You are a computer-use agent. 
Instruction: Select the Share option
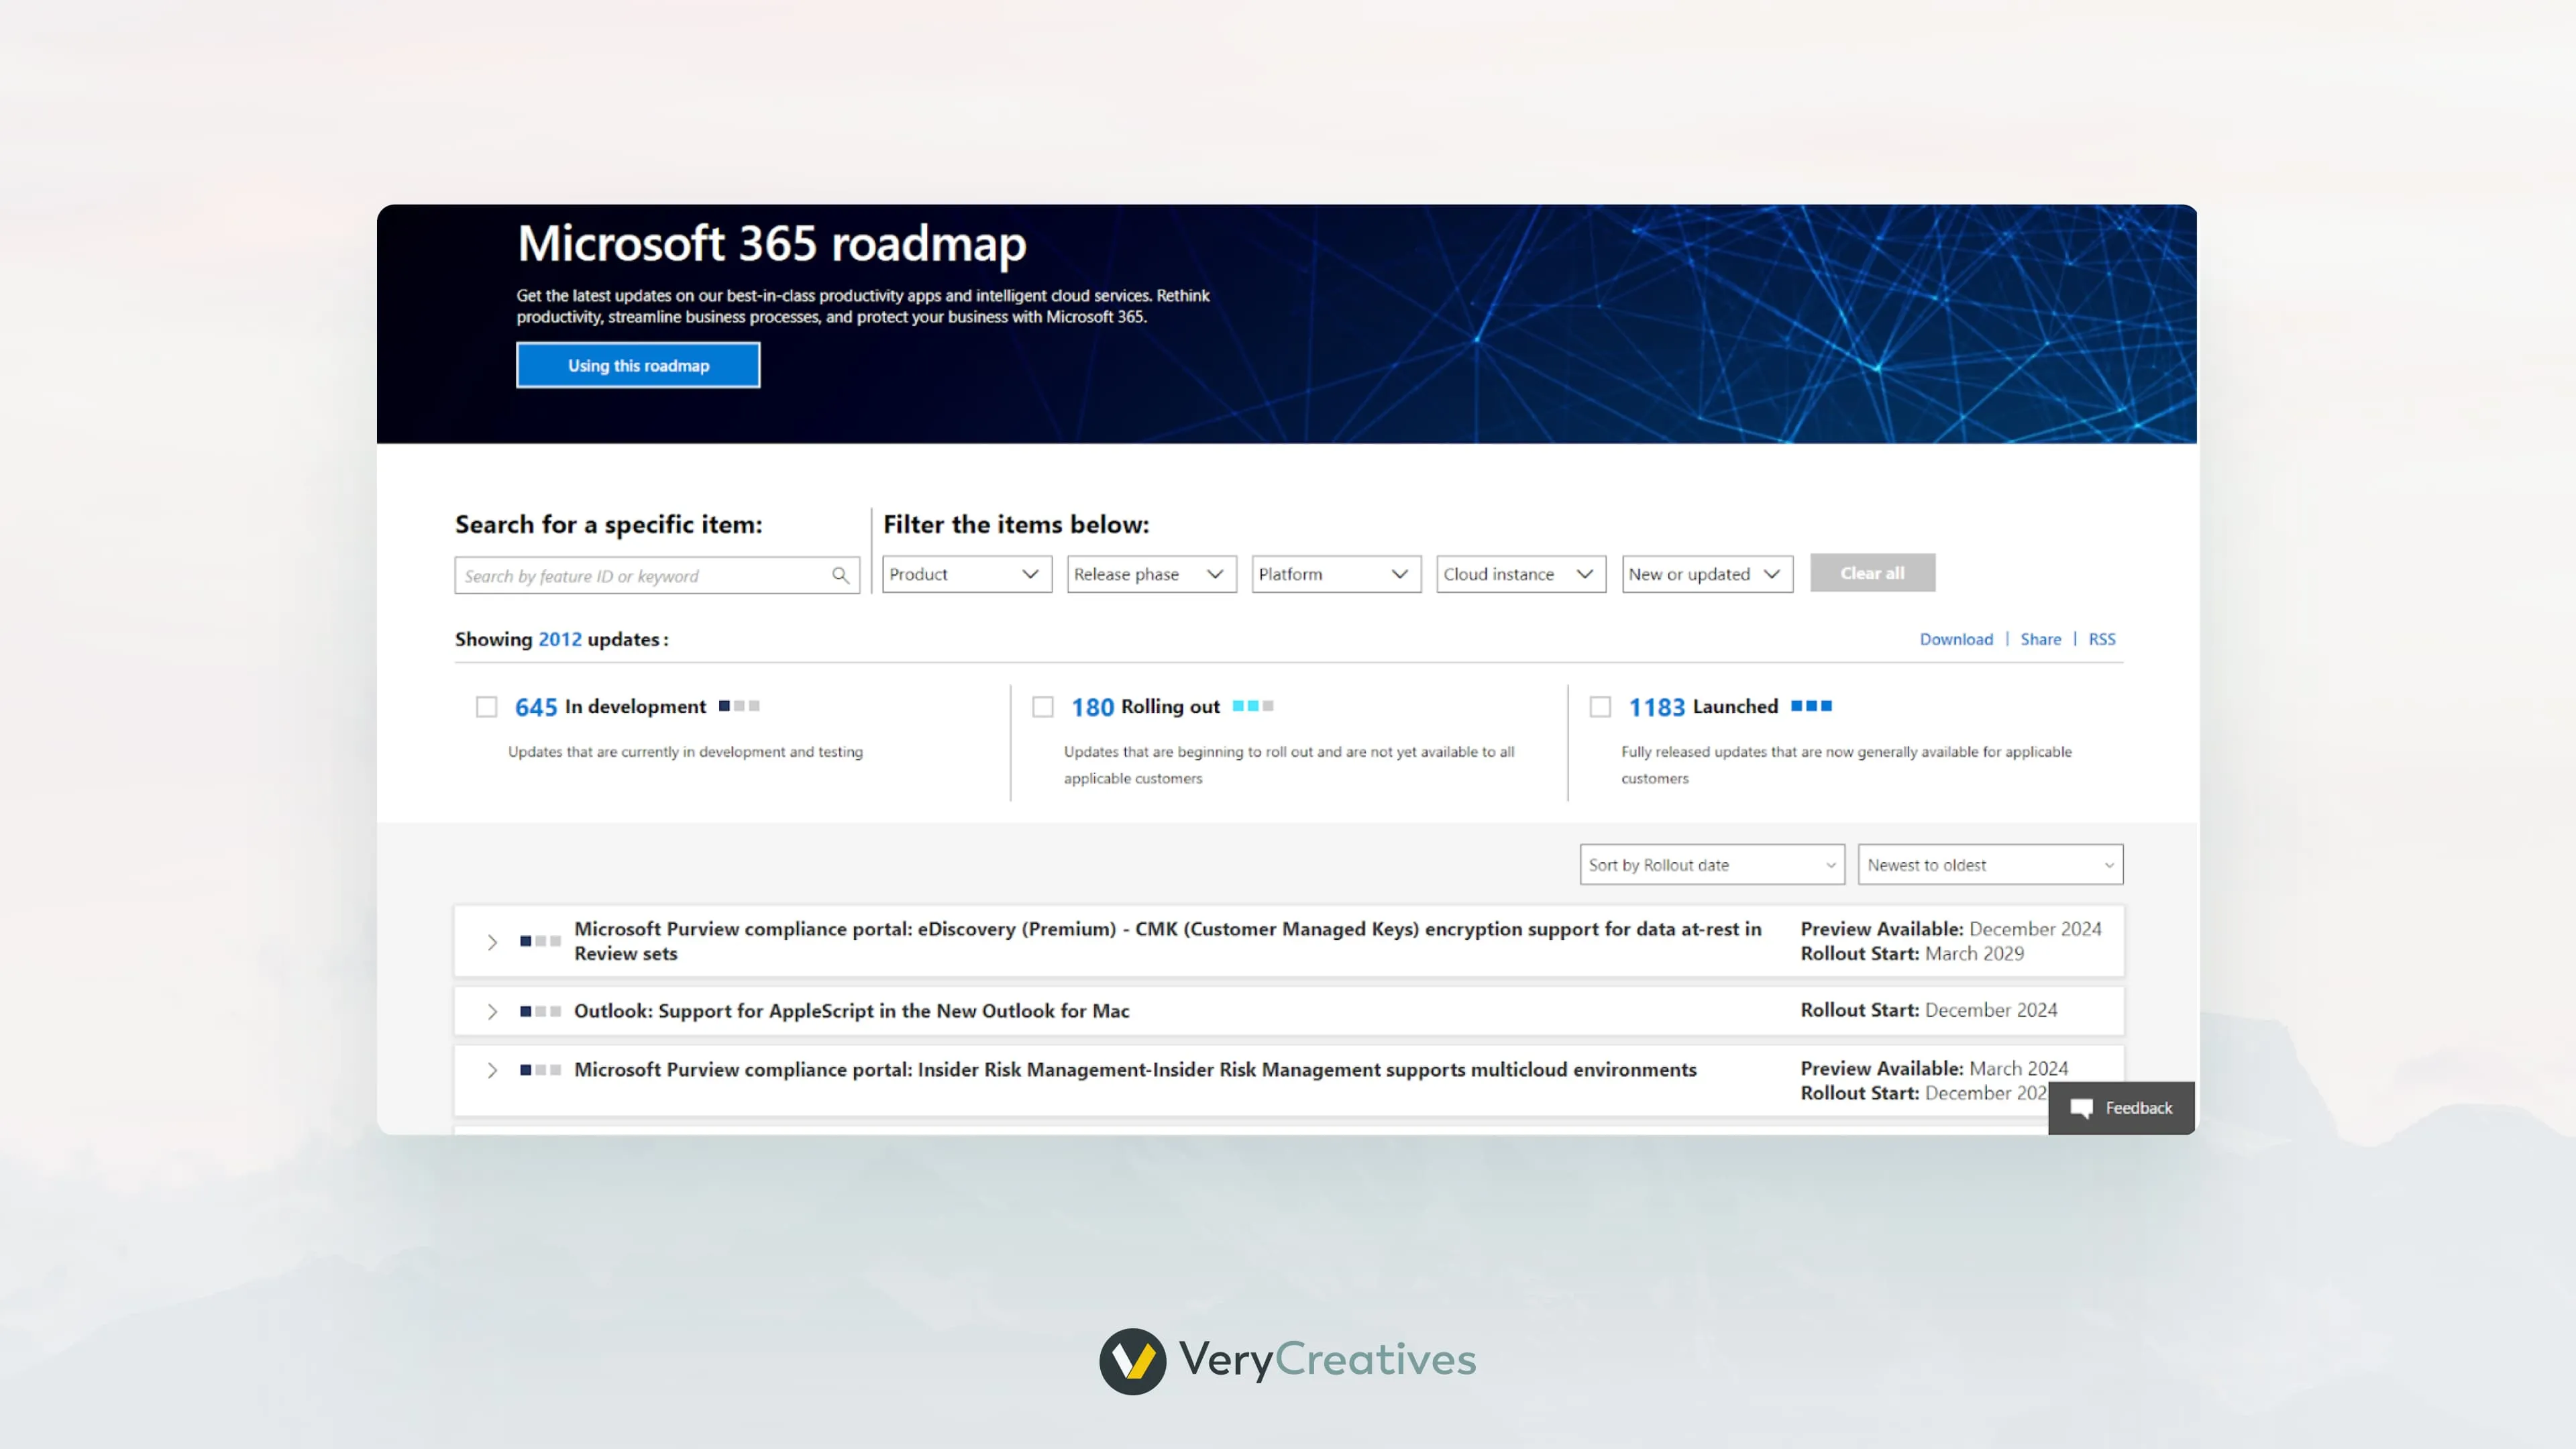2041,639
